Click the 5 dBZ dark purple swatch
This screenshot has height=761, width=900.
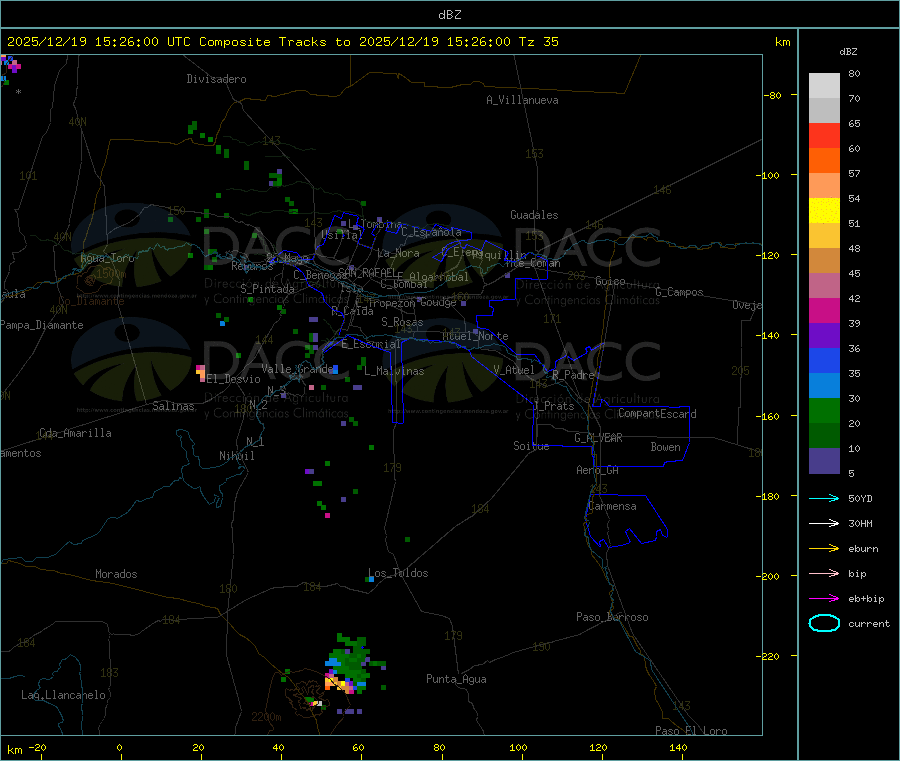pyautogui.click(x=824, y=461)
